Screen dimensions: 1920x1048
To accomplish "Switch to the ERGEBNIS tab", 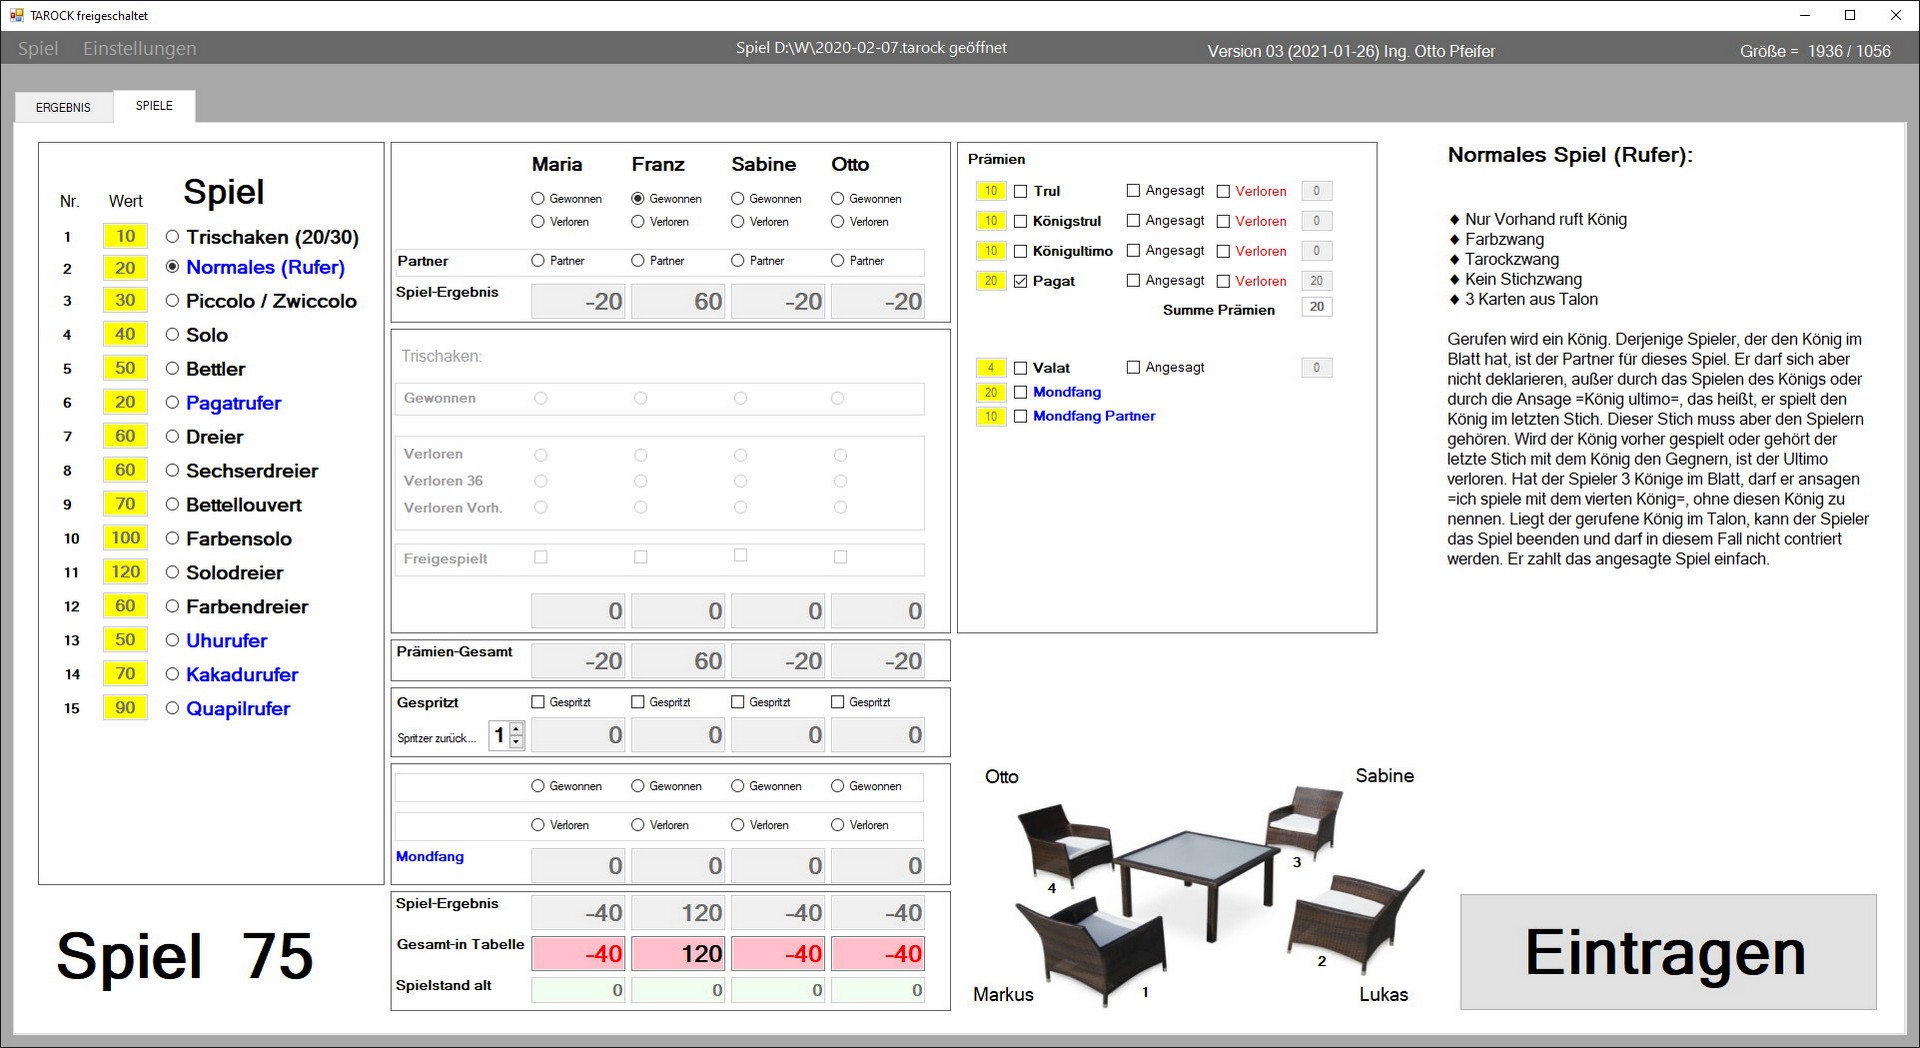I will click(63, 107).
